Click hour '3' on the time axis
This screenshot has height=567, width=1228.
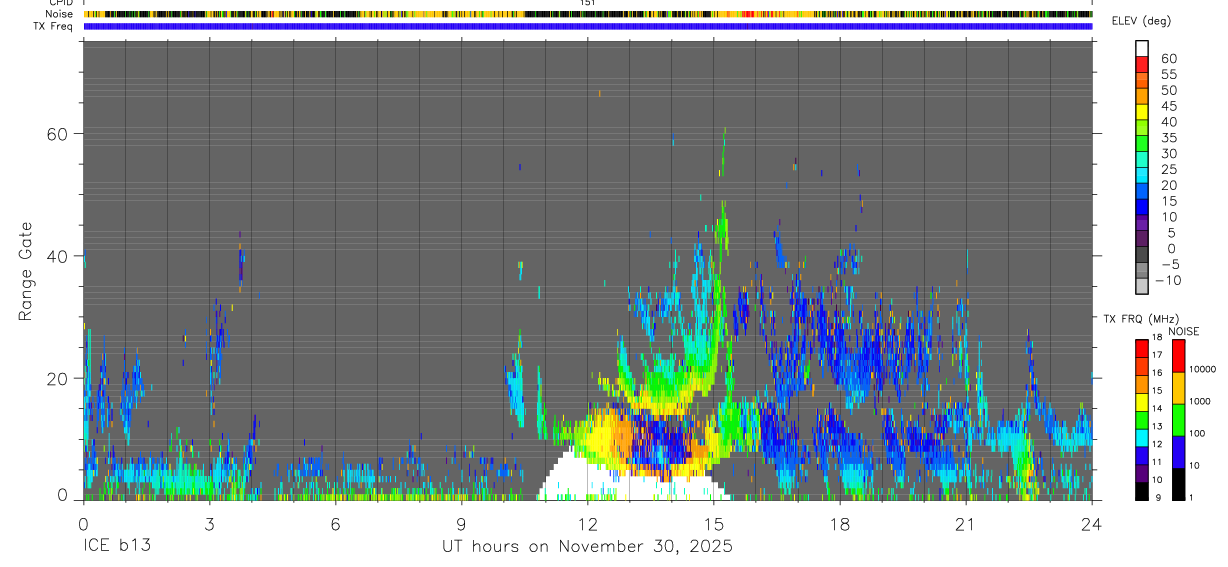209,522
